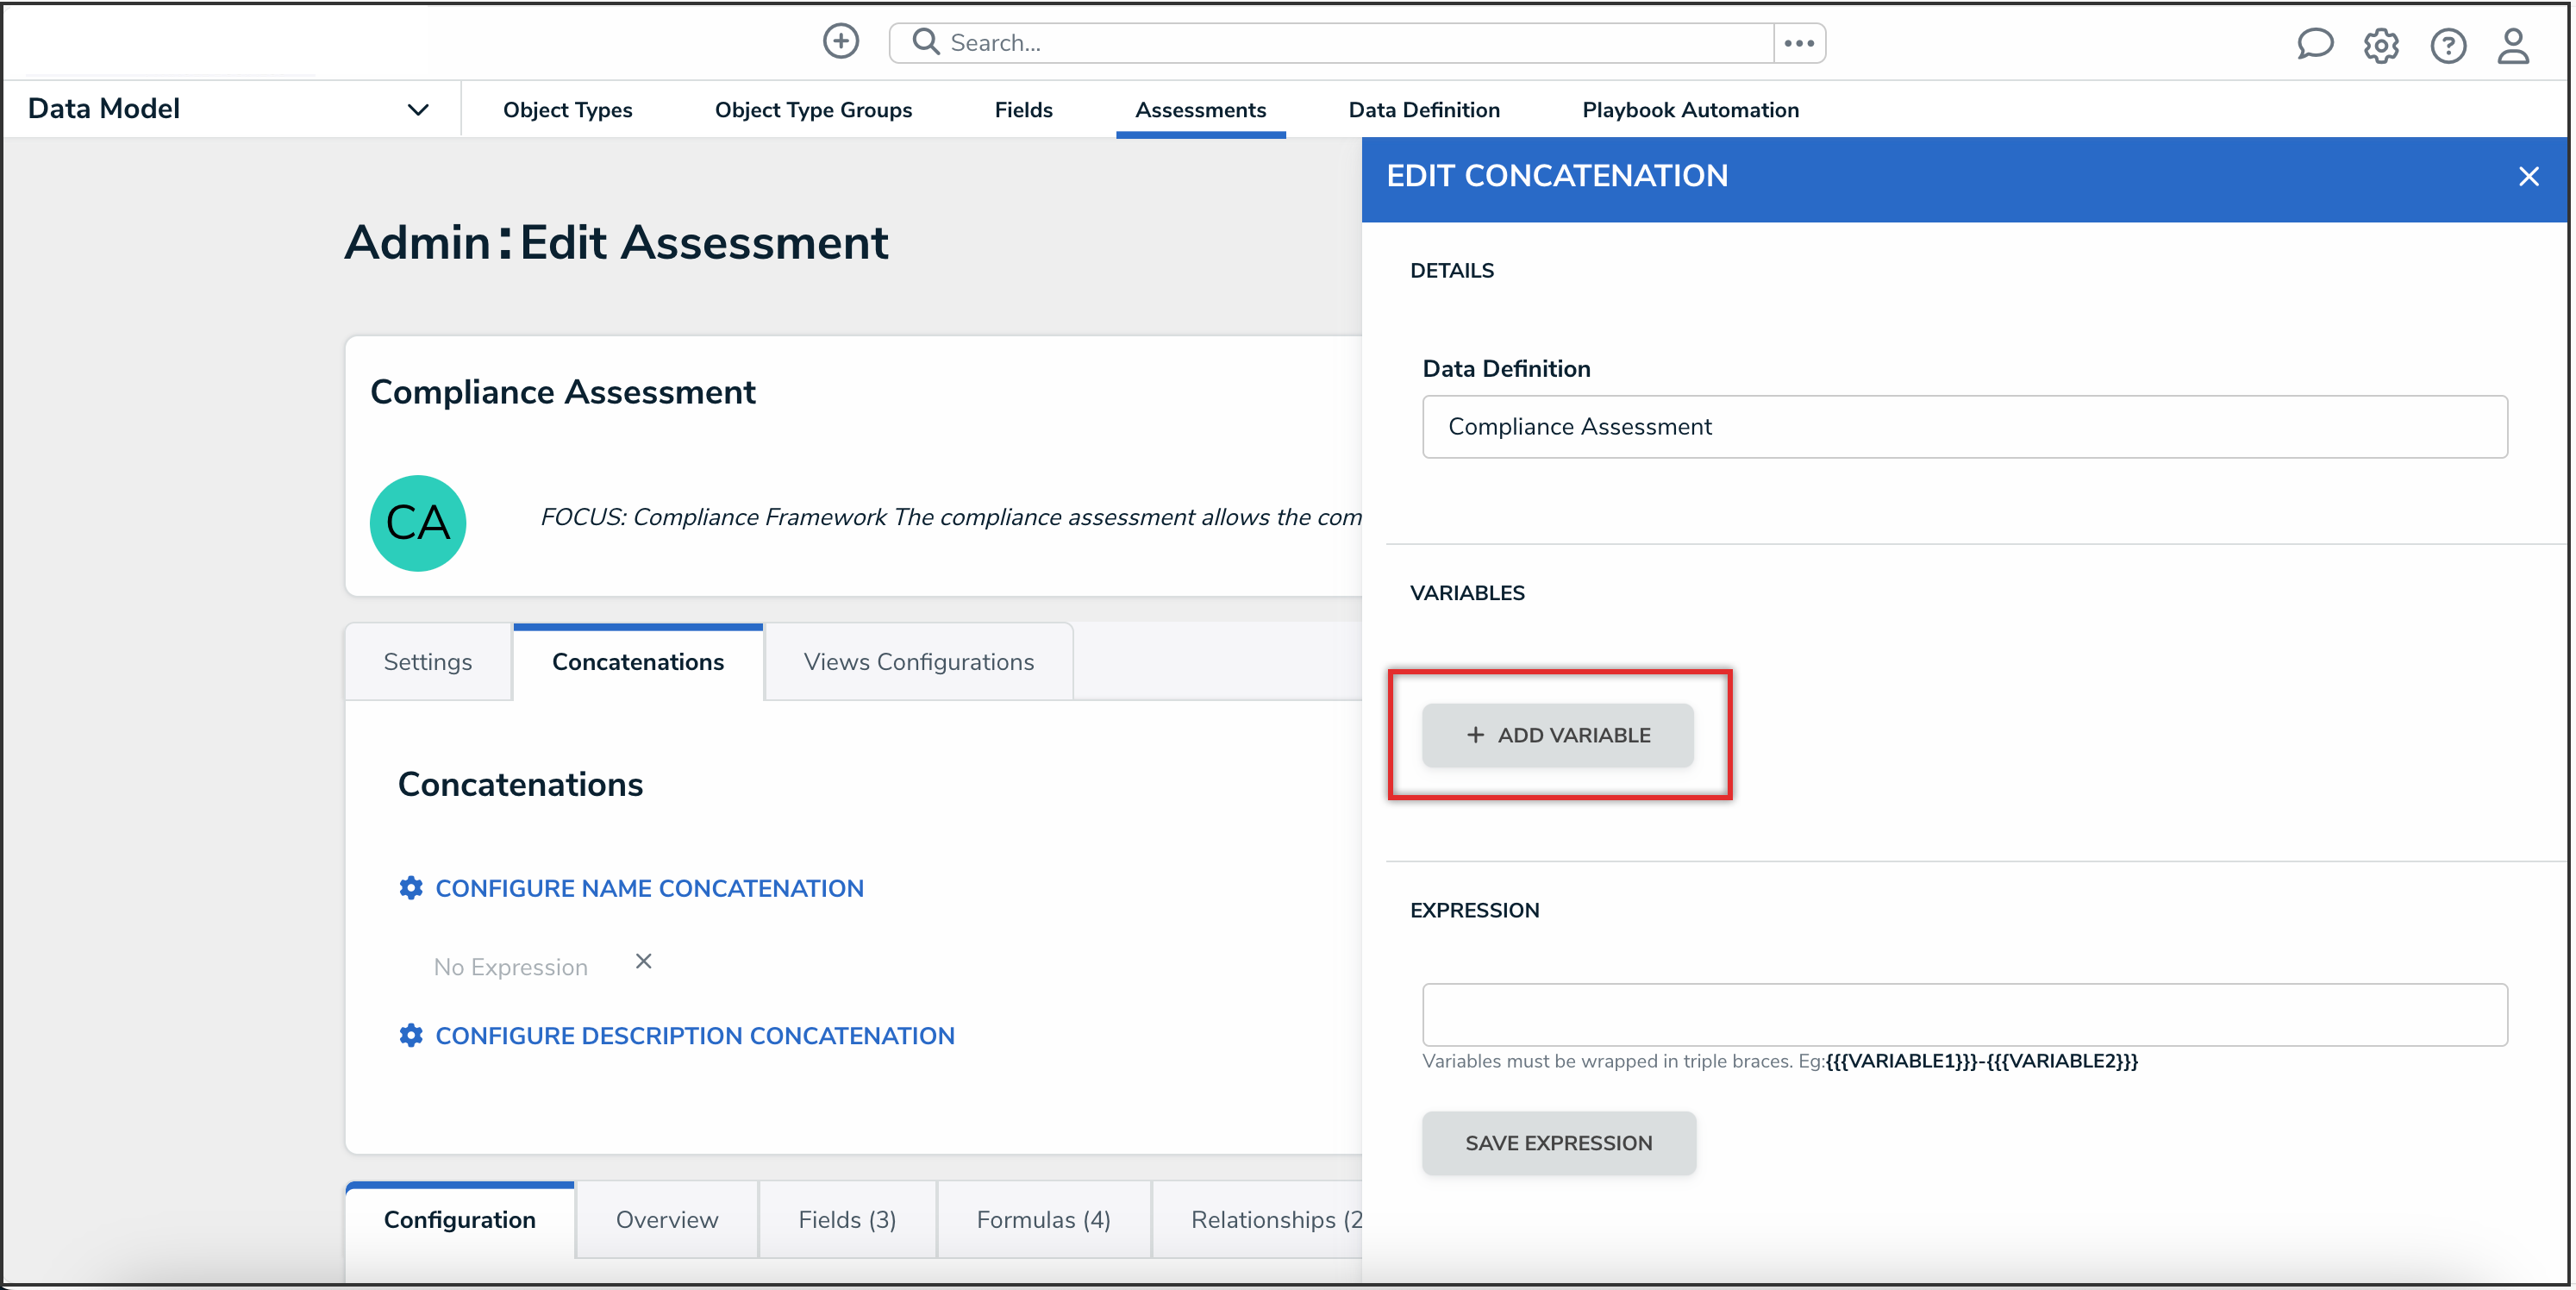This screenshot has height=1290, width=2576.
Task: Click the help question mark icon
Action: tap(2447, 46)
